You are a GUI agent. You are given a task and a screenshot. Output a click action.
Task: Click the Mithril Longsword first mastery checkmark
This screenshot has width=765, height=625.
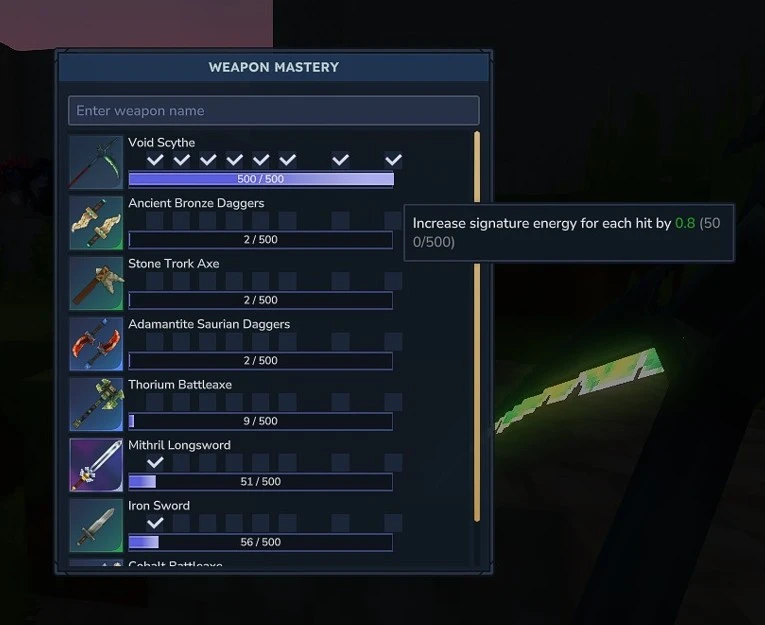tap(155, 462)
